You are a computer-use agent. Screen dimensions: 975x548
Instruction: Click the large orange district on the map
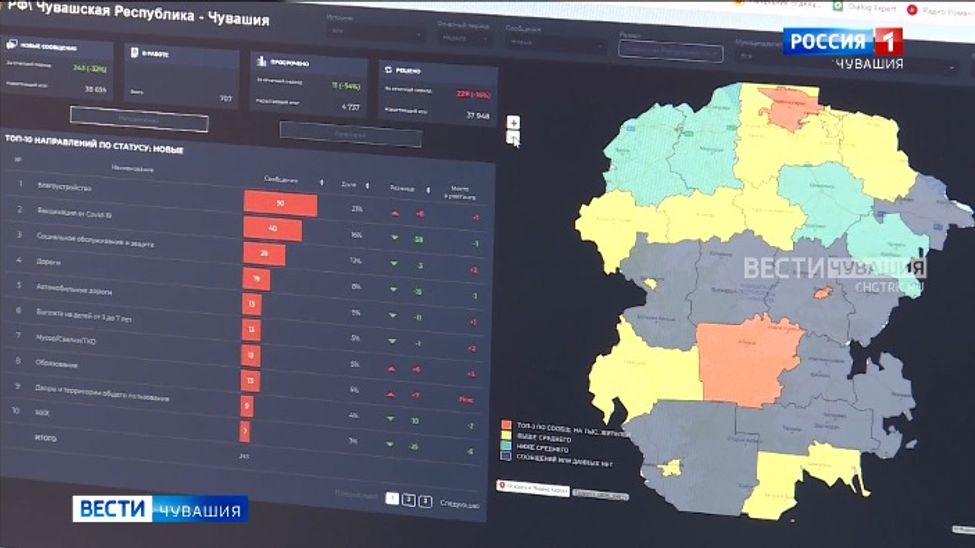pyautogui.click(x=745, y=360)
